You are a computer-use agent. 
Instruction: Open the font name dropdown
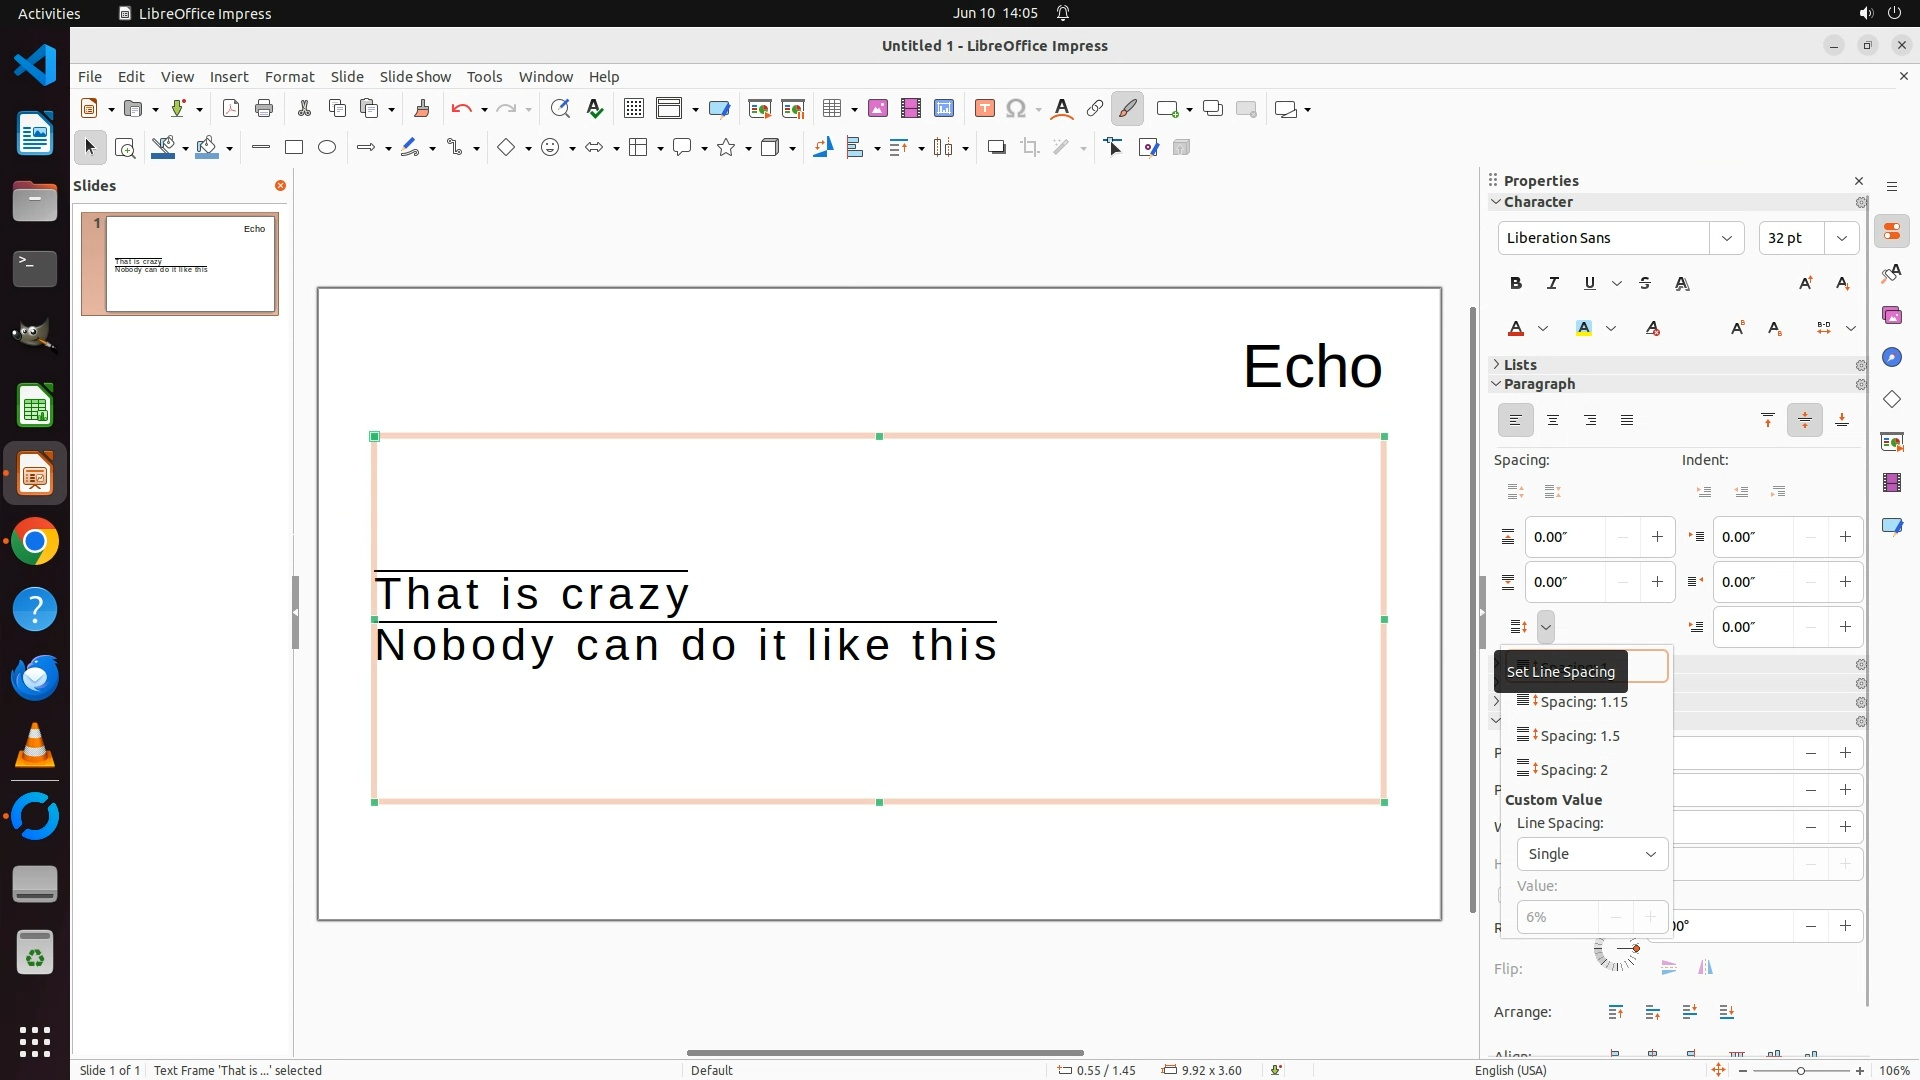[1726, 238]
